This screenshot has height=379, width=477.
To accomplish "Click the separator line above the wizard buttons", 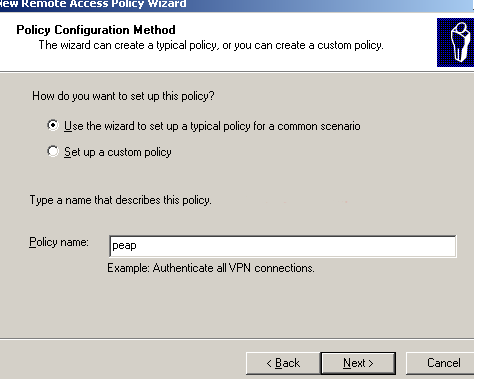I will (x=237, y=339).
